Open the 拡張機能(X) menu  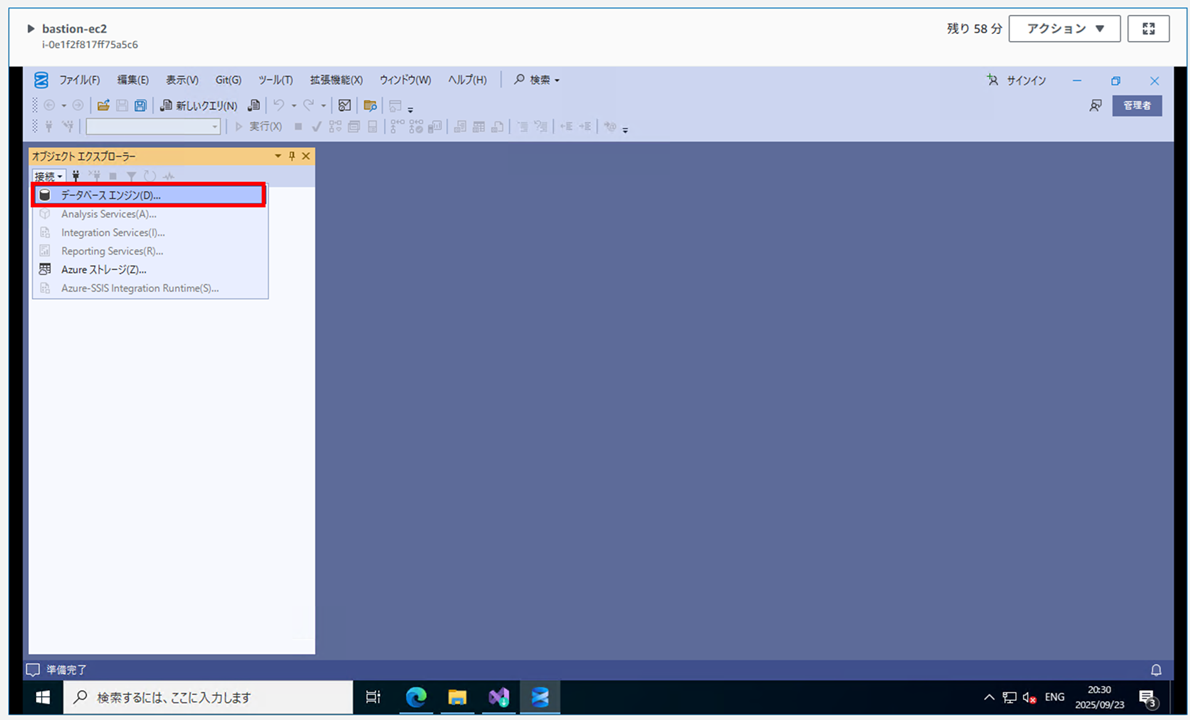(336, 80)
